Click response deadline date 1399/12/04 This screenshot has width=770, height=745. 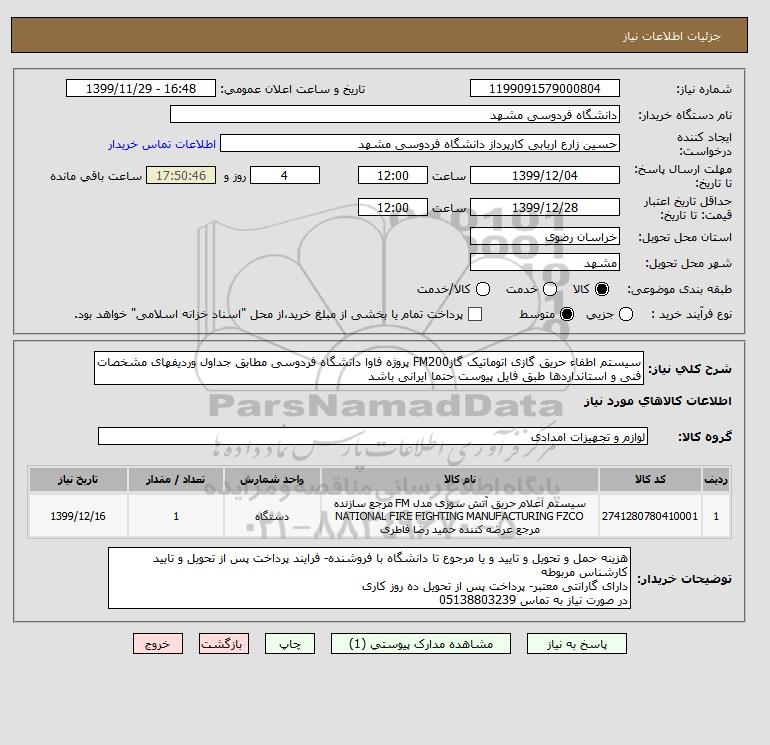[545, 175]
